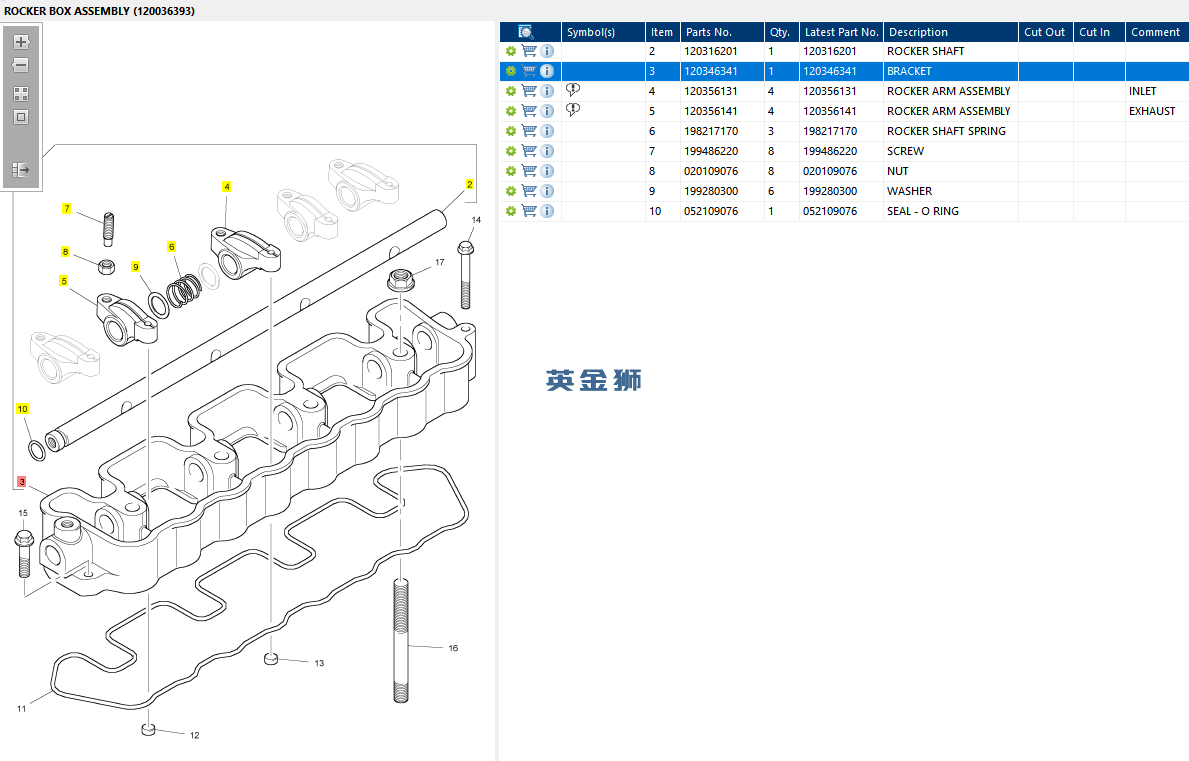Click the four-squares grid view icon

[20, 93]
